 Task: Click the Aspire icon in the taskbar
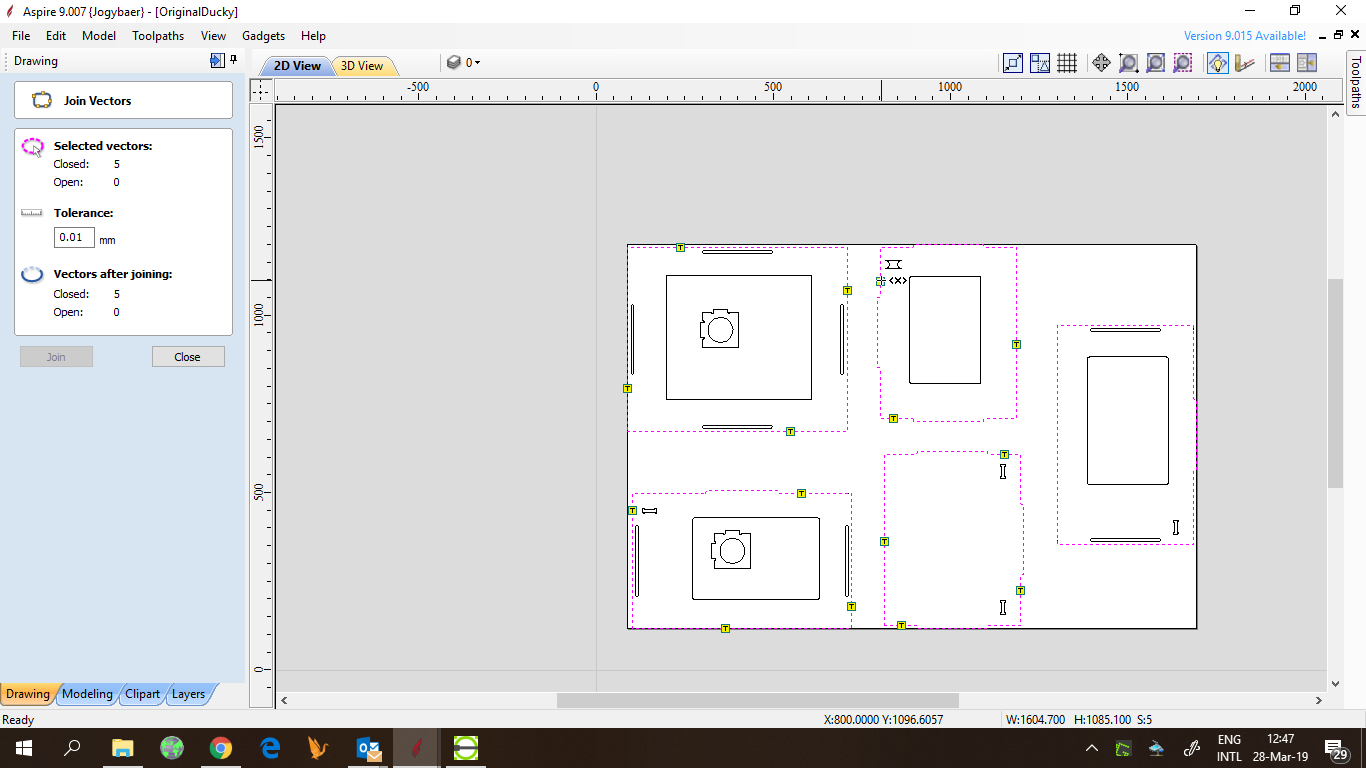click(417, 748)
